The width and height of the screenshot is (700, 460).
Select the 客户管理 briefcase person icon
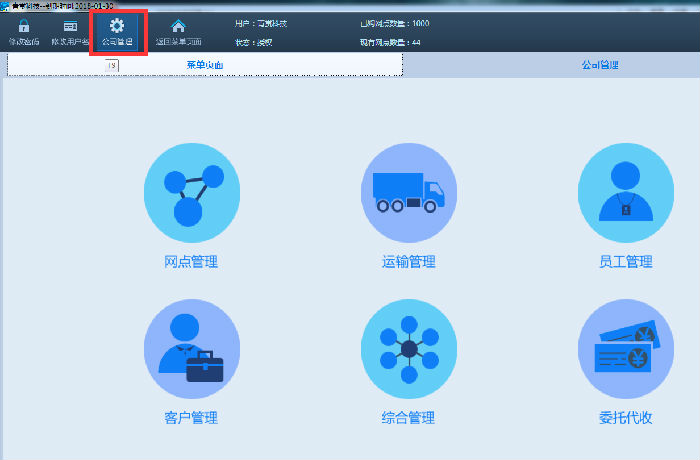[x=192, y=347]
